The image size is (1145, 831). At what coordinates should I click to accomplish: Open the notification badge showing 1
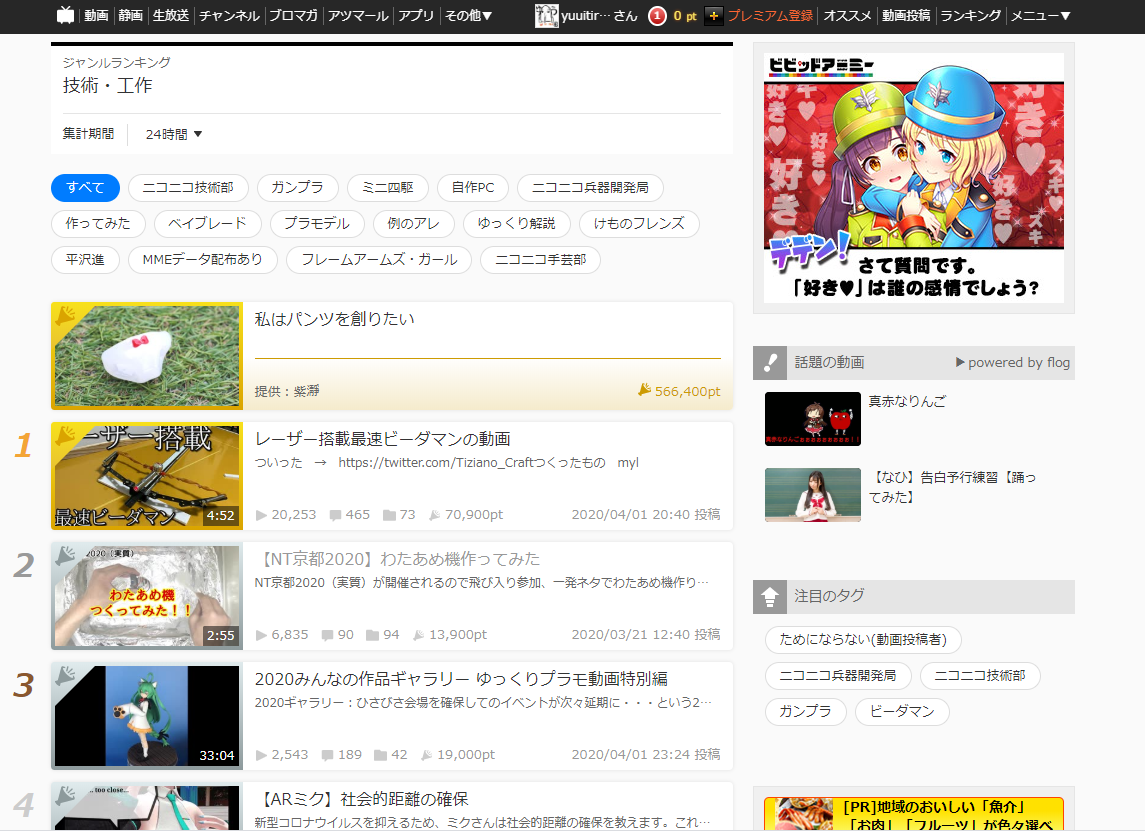657,15
